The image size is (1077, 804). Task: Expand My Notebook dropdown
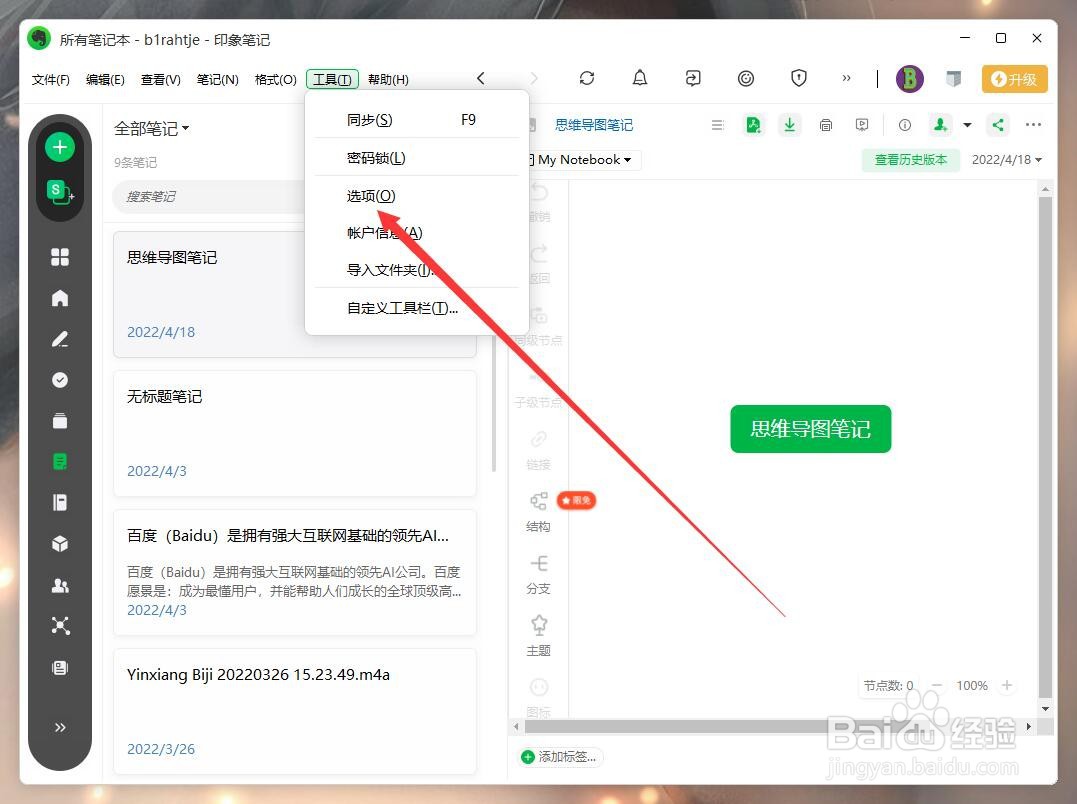[x=585, y=160]
